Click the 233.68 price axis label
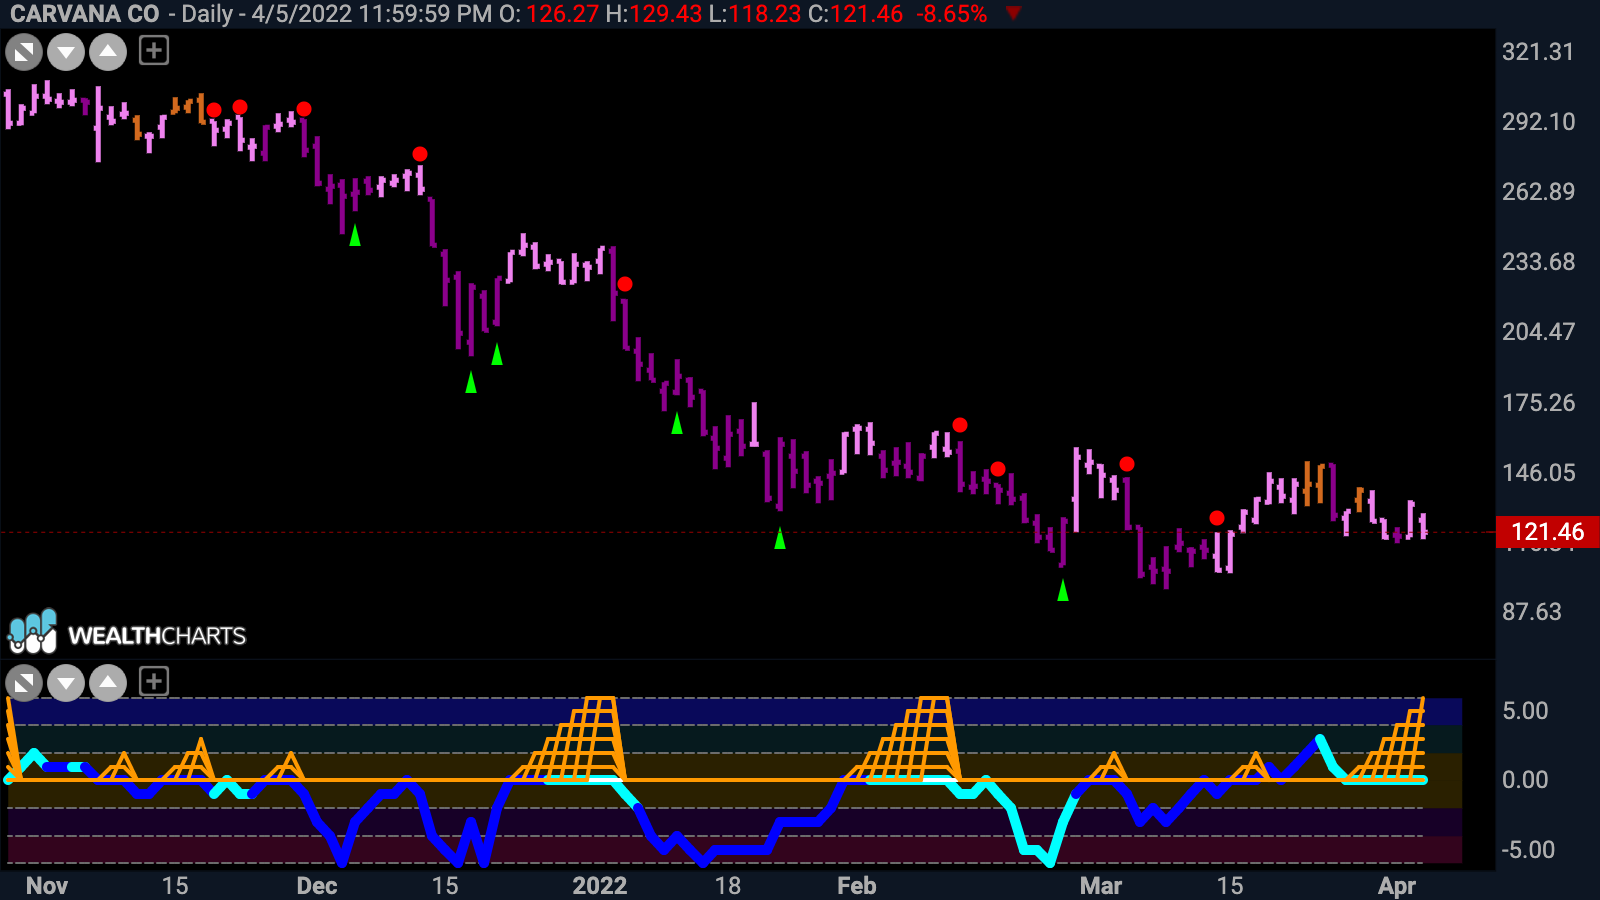 coord(1538,262)
